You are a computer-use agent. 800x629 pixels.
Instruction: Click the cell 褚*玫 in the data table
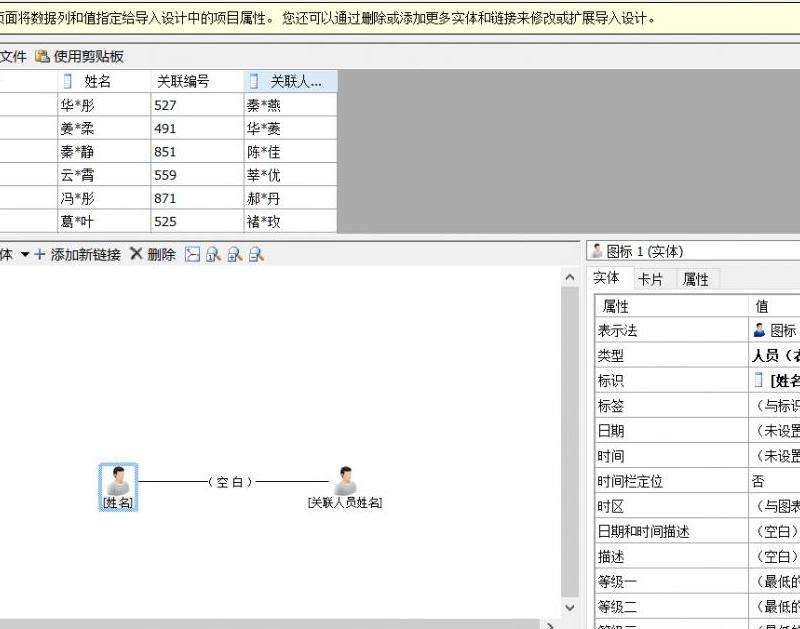coord(291,221)
